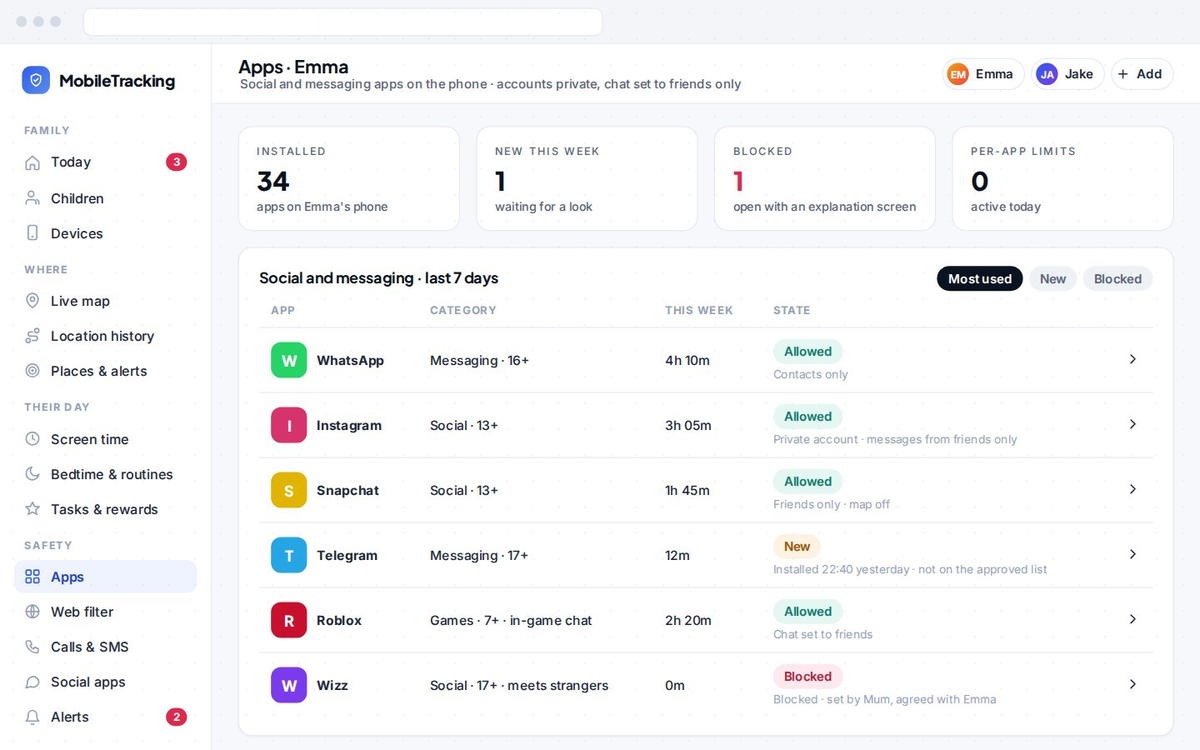Click the Blocked badge on the Wizz row
The width and height of the screenshot is (1200, 750).
click(x=808, y=677)
